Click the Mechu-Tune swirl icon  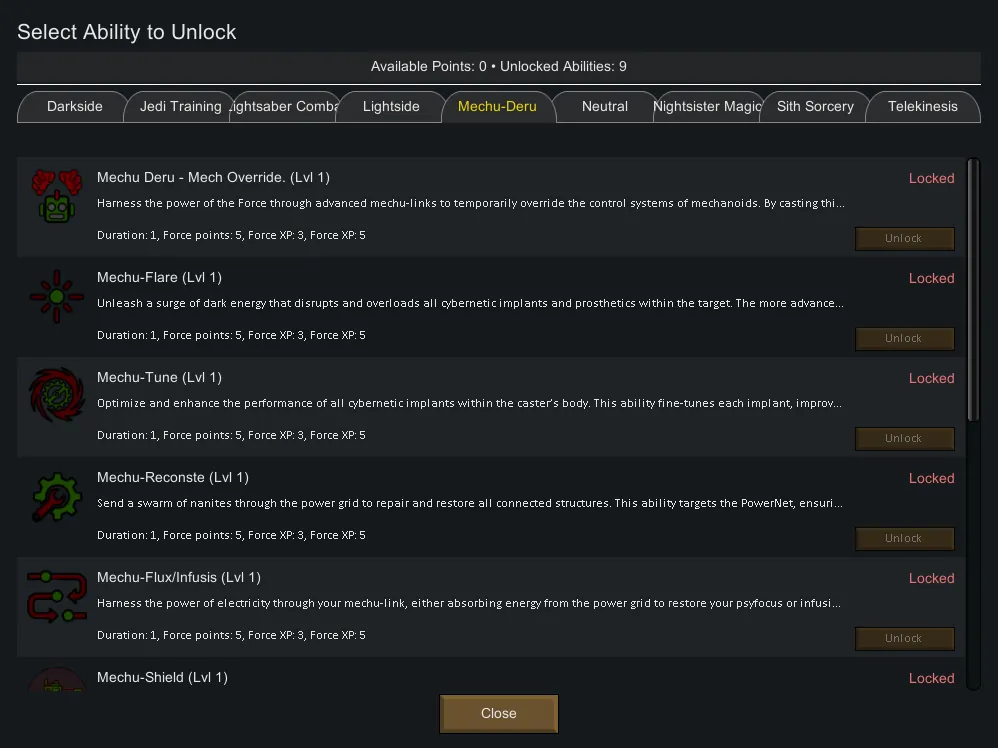56,396
